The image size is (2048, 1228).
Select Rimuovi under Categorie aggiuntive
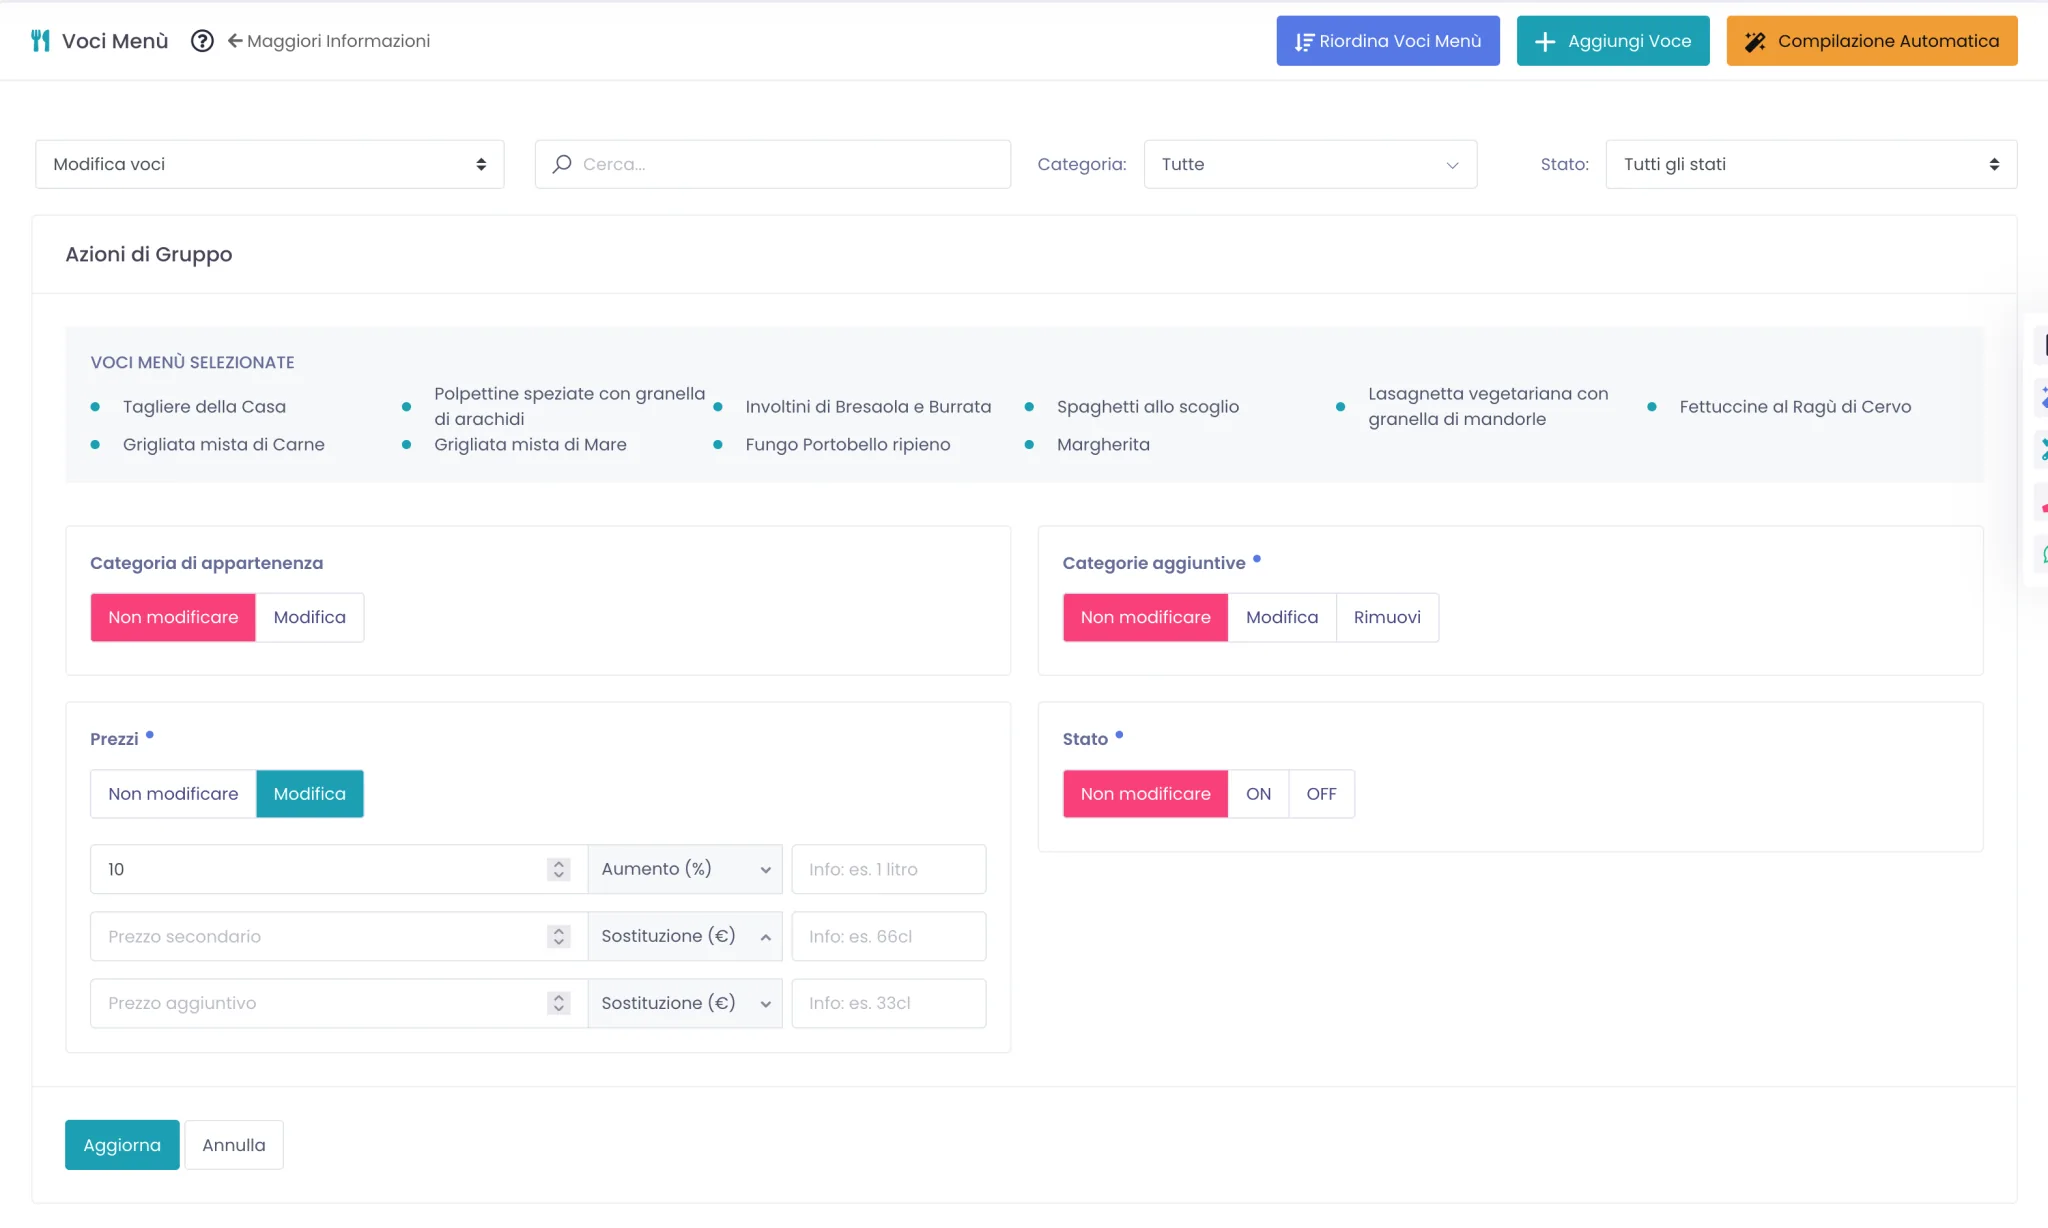pyautogui.click(x=1387, y=618)
